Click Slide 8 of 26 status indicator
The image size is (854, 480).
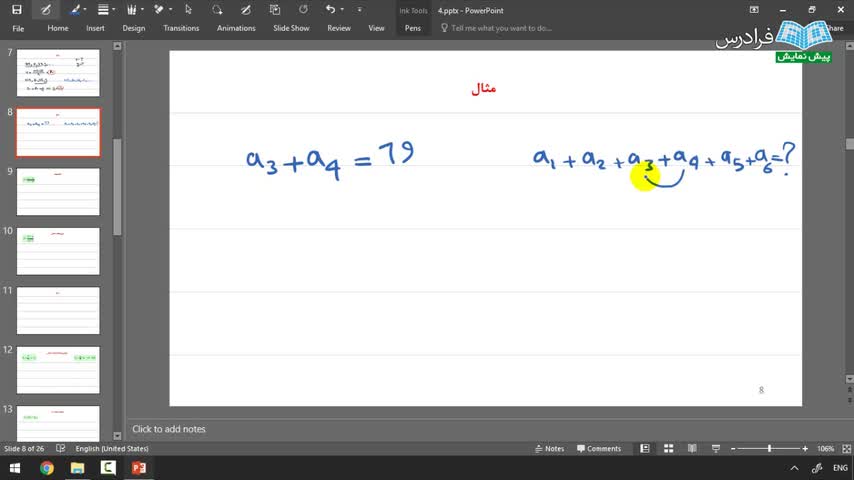[24, 449]
